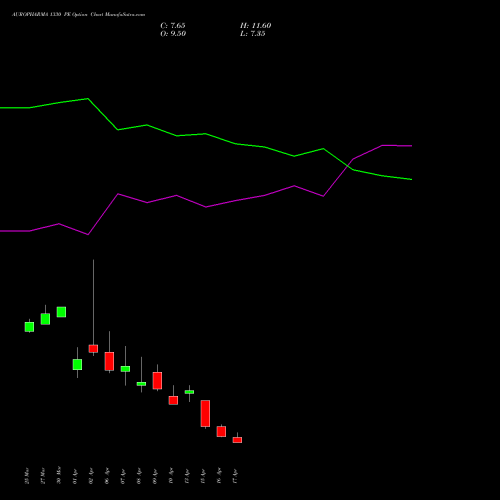Click the red candle with the tallest wick
This screenshot has width=500, height=500.
click(93, 349)
